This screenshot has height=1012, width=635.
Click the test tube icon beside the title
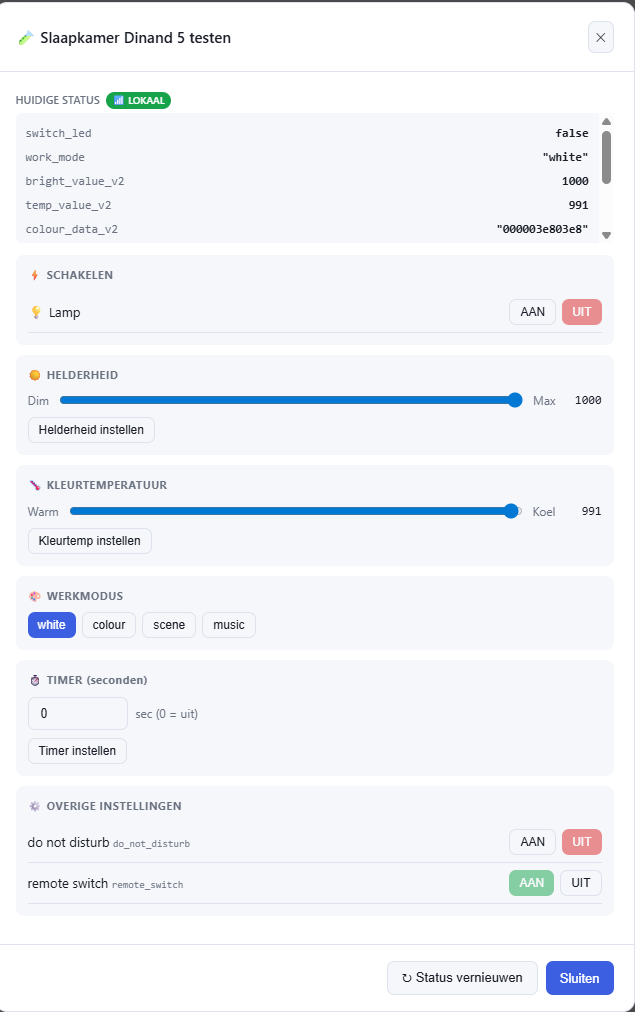(x=25, y=38)
